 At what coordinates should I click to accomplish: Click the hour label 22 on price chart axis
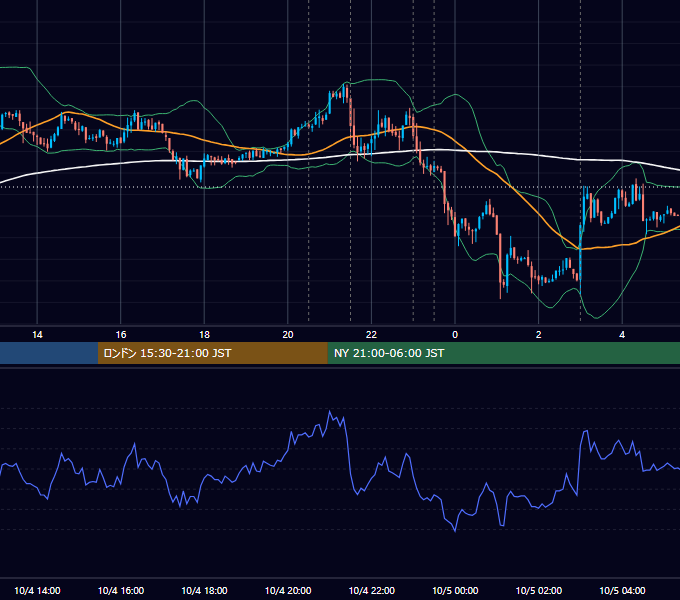372,335
